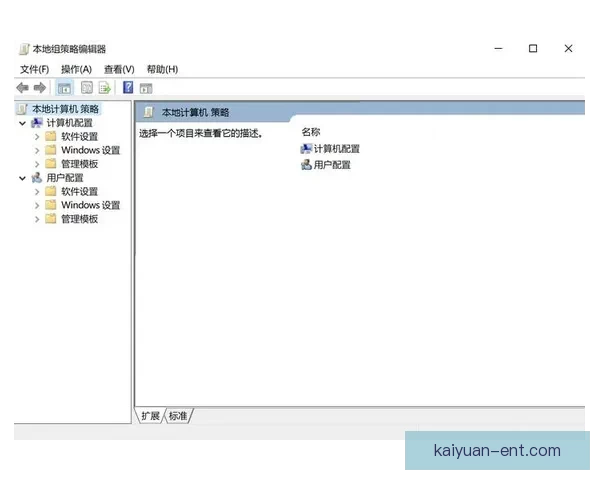Viewport: 600px width, 480px height.
Task: Open the 查看(V) menu
Action: 119,69
